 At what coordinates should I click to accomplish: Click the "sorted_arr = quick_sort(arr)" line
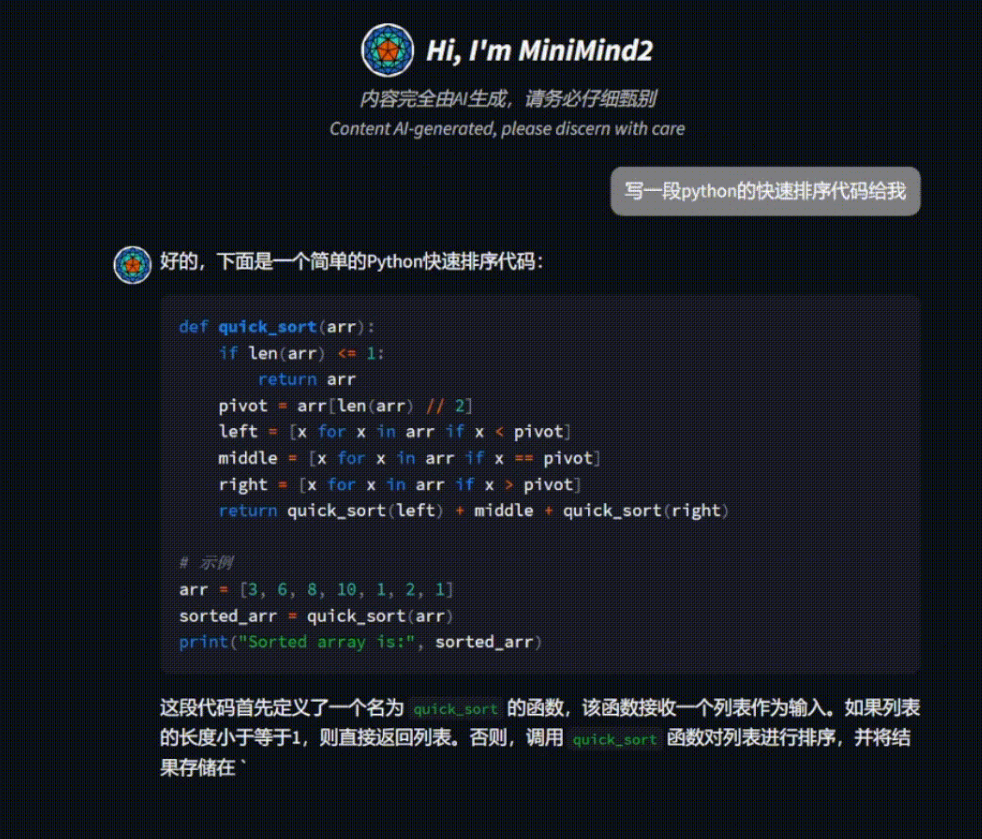click(316, 615)
